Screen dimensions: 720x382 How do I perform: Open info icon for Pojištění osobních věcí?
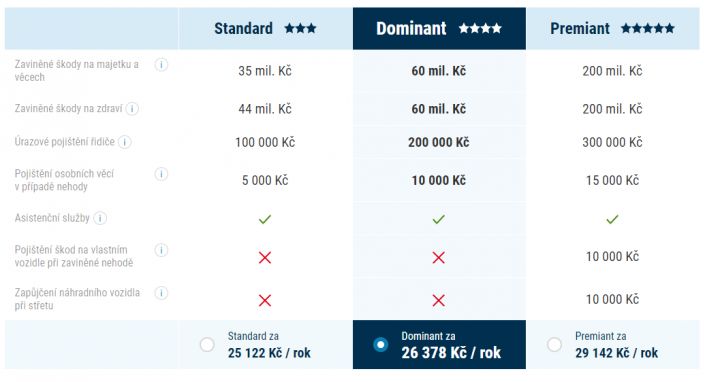(161, 174)
